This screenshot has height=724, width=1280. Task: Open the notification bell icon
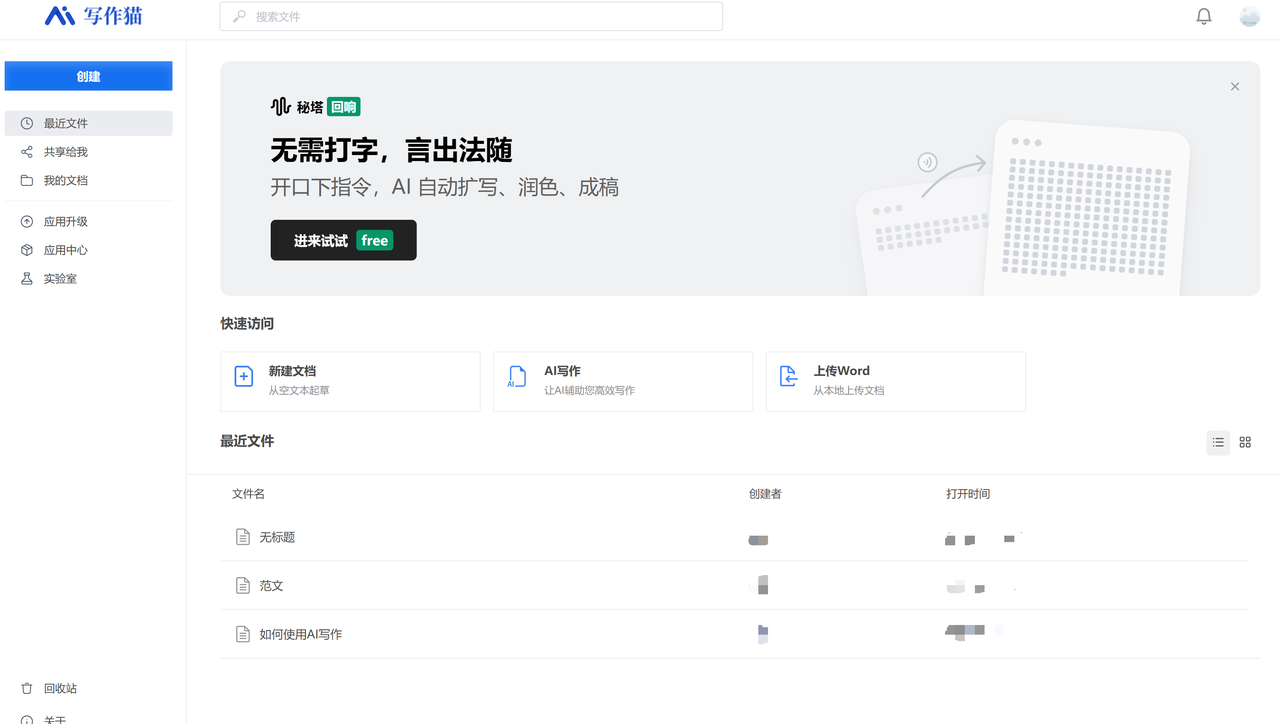(x=1204, y=16)
